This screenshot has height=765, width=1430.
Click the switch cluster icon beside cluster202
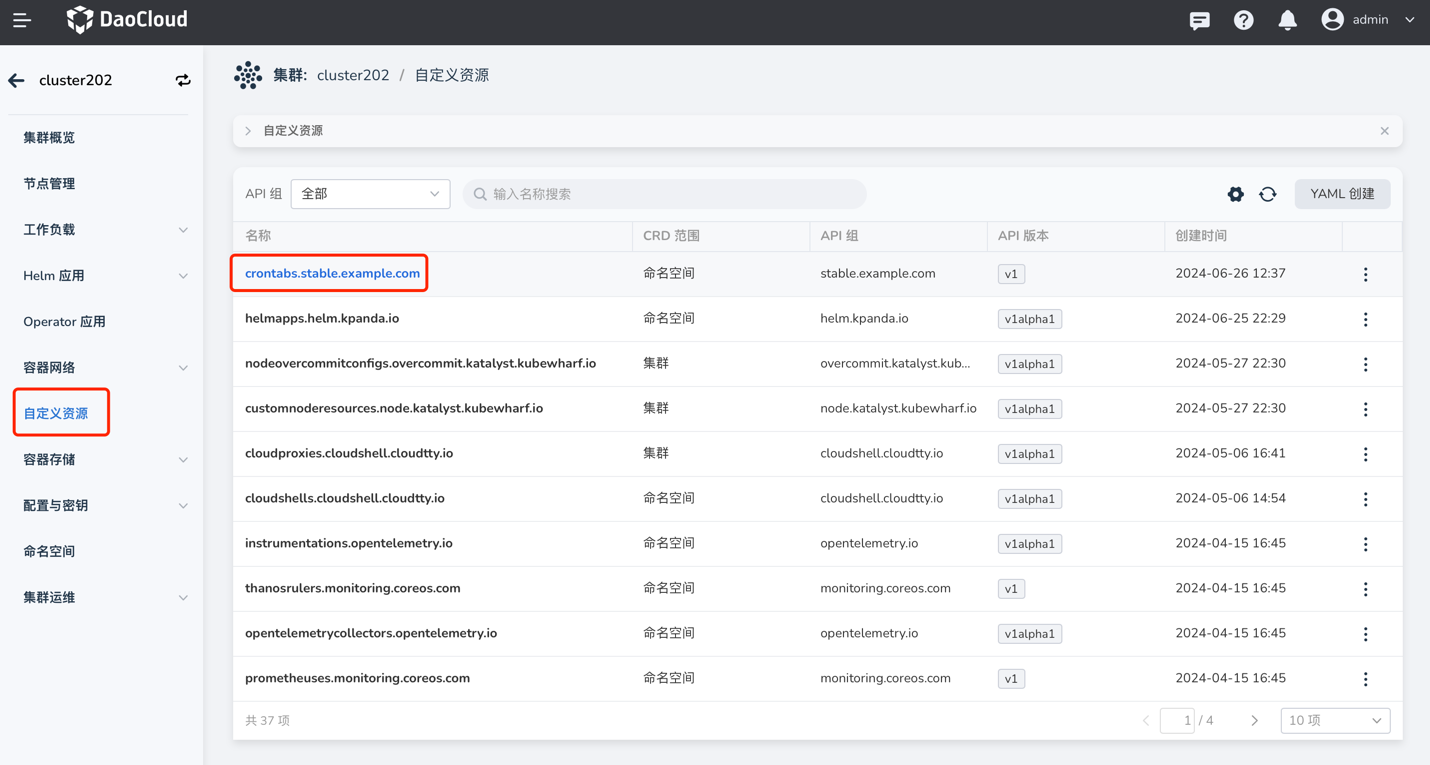click(x=183, y=80)
